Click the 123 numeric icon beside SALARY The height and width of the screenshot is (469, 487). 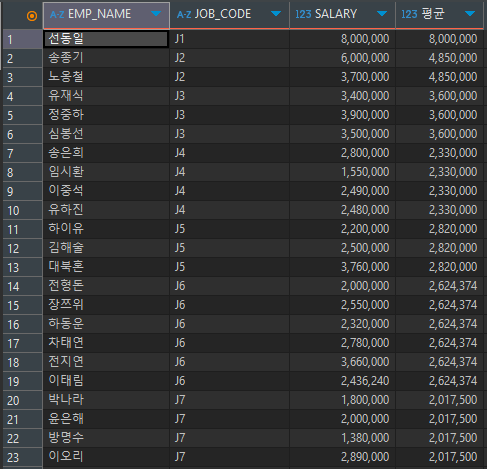303,14
